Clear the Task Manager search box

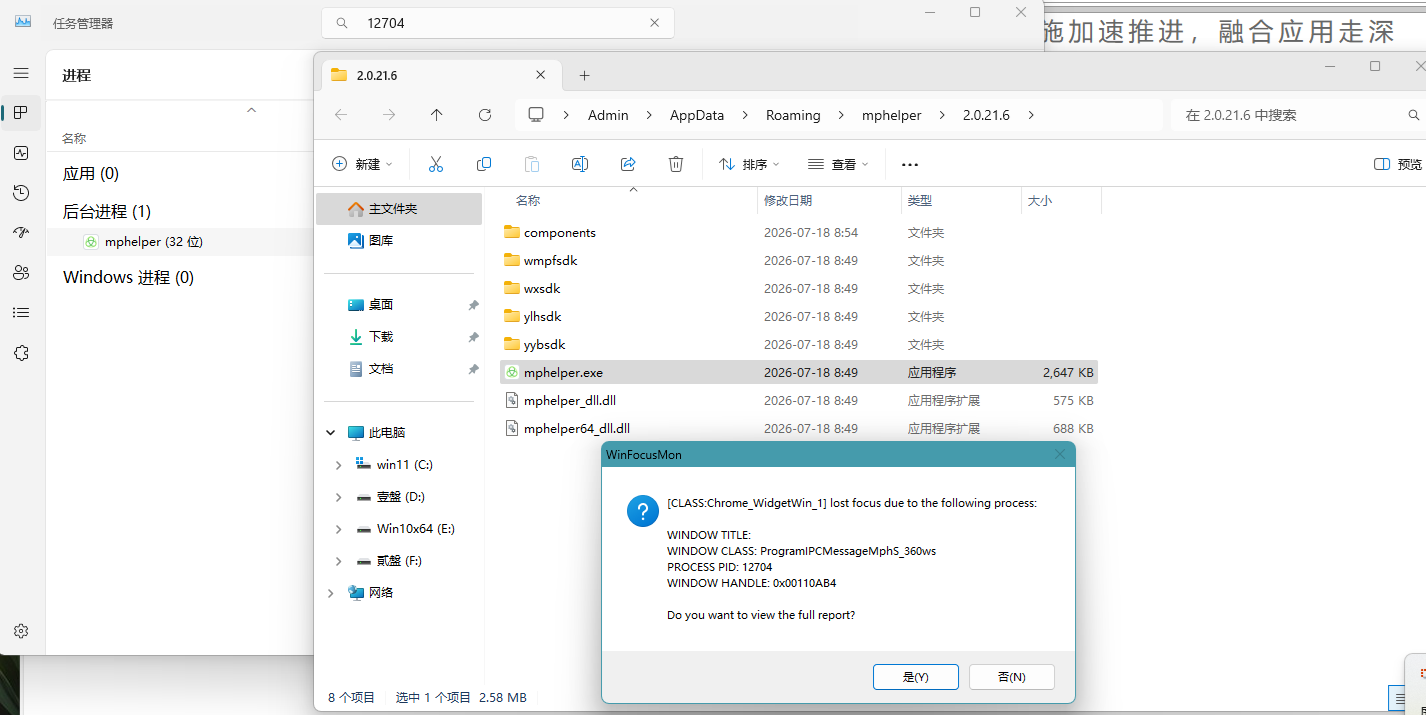pos(655,23)
